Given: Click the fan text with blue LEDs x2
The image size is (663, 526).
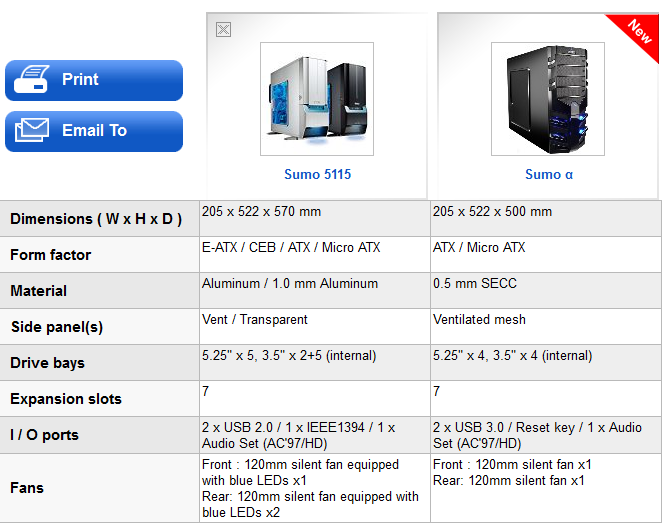Looking at the screenshot, I should pyautogui.click(x=310, y=504).
